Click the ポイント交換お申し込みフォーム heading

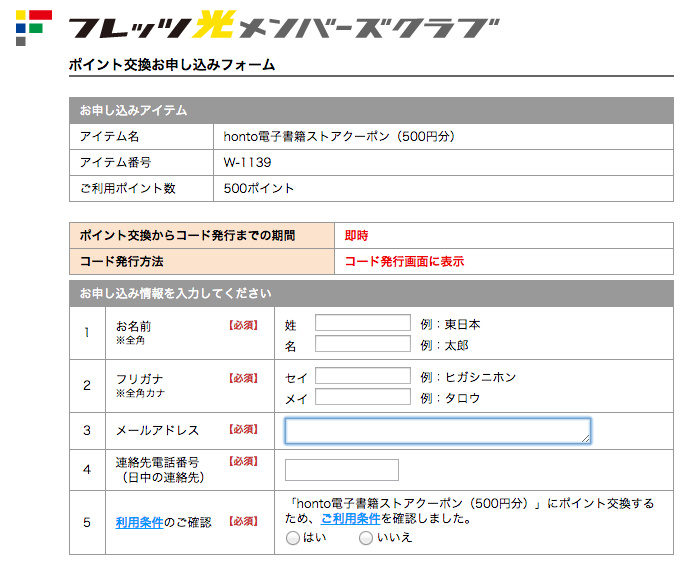pos(172,65)
